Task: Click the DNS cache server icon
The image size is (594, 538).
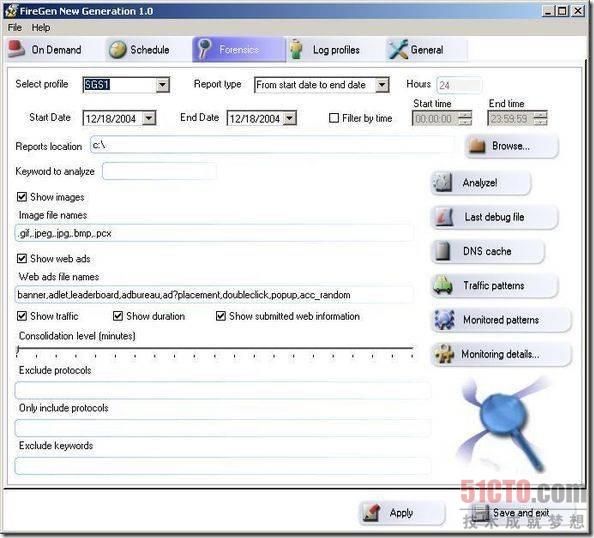Action: pyautogui.click(x=442, y=251)
